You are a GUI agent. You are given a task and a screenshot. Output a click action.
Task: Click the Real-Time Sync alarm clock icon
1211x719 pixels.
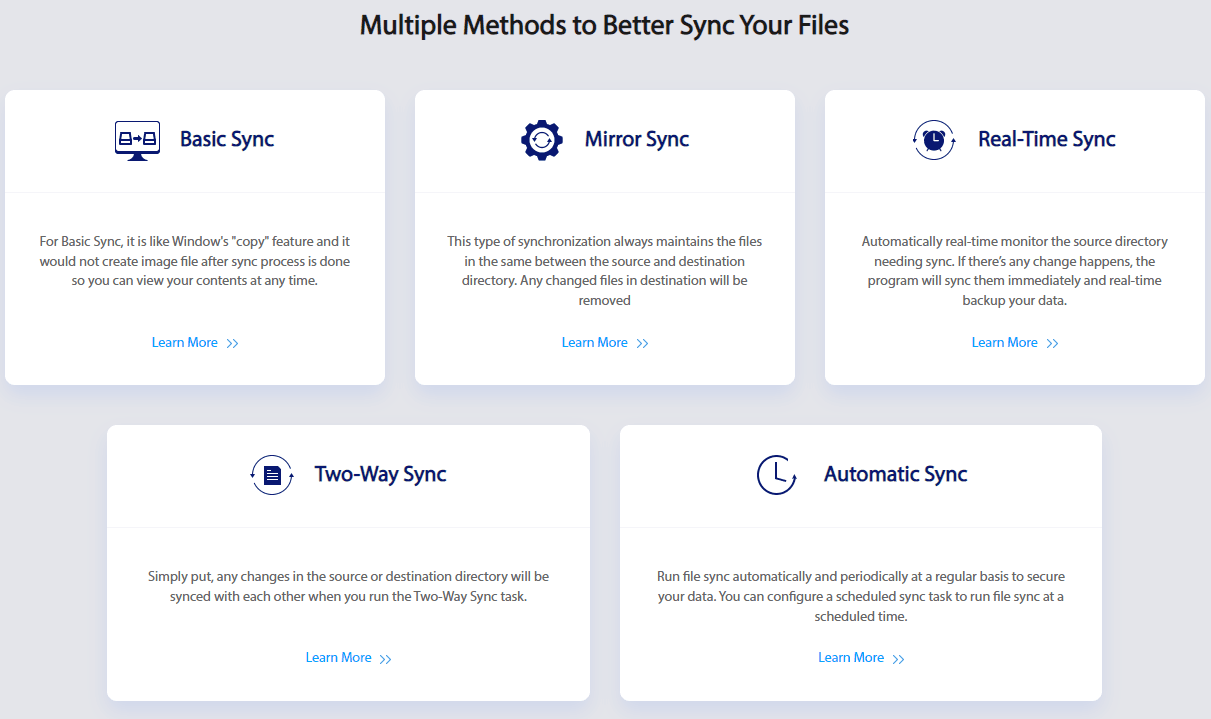click(x=934, y=140)
